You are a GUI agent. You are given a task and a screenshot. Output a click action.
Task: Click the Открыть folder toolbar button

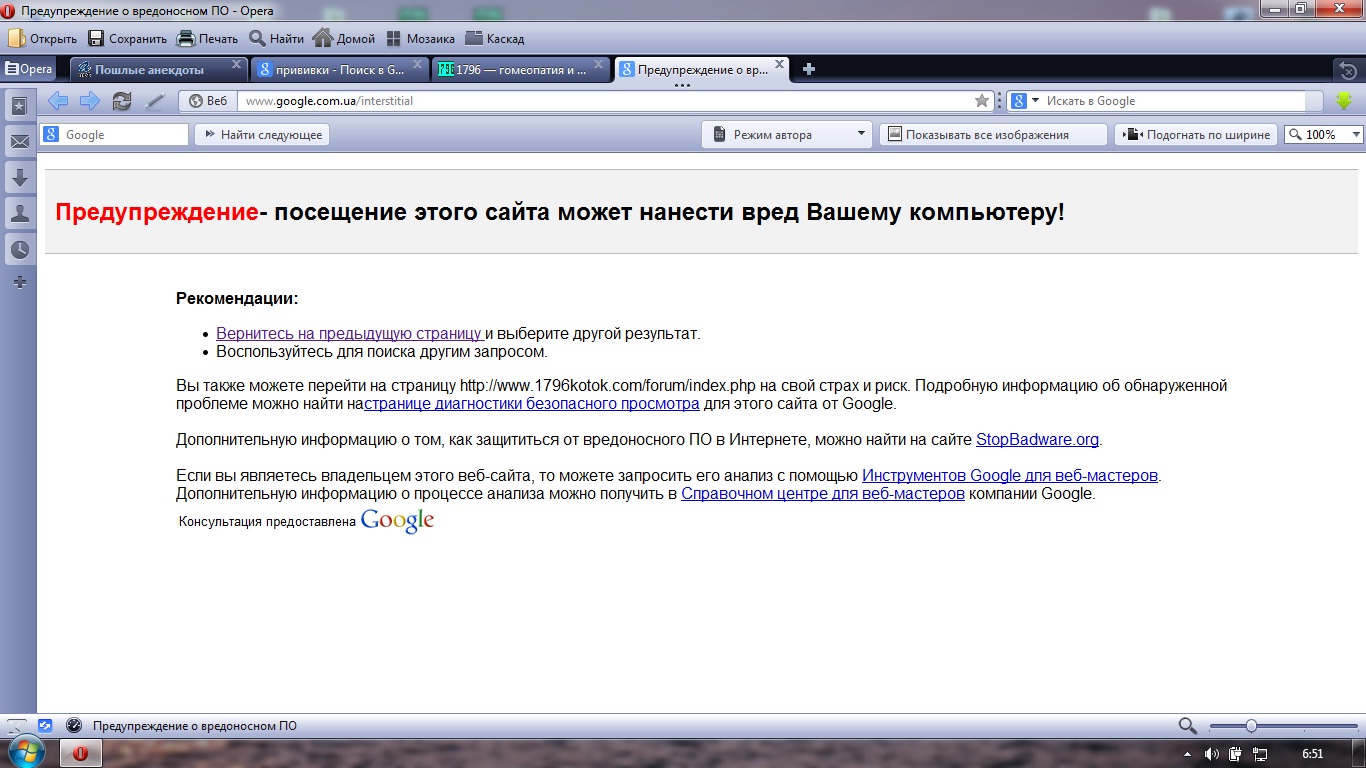pyautogui.click(x=42, y=39)
